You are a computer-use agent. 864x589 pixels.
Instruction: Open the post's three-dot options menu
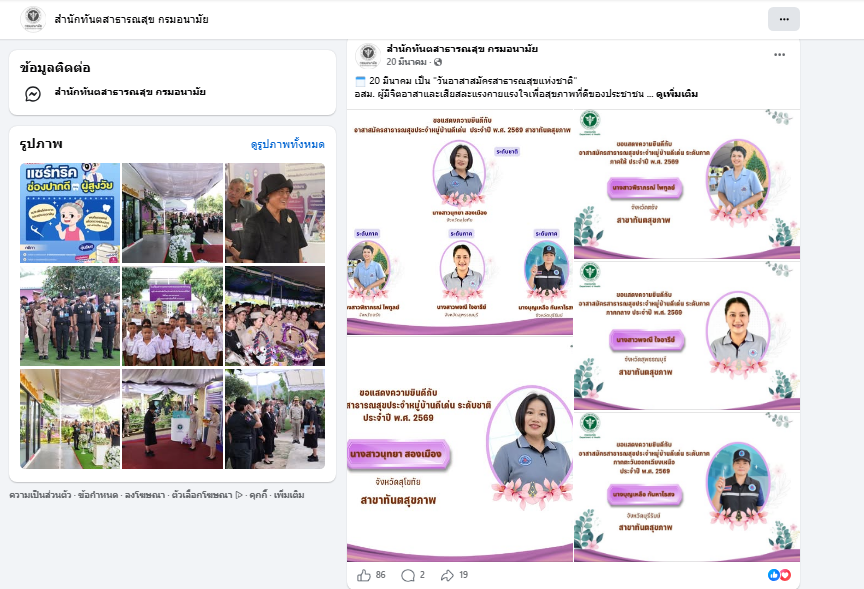tap(779, 54)
